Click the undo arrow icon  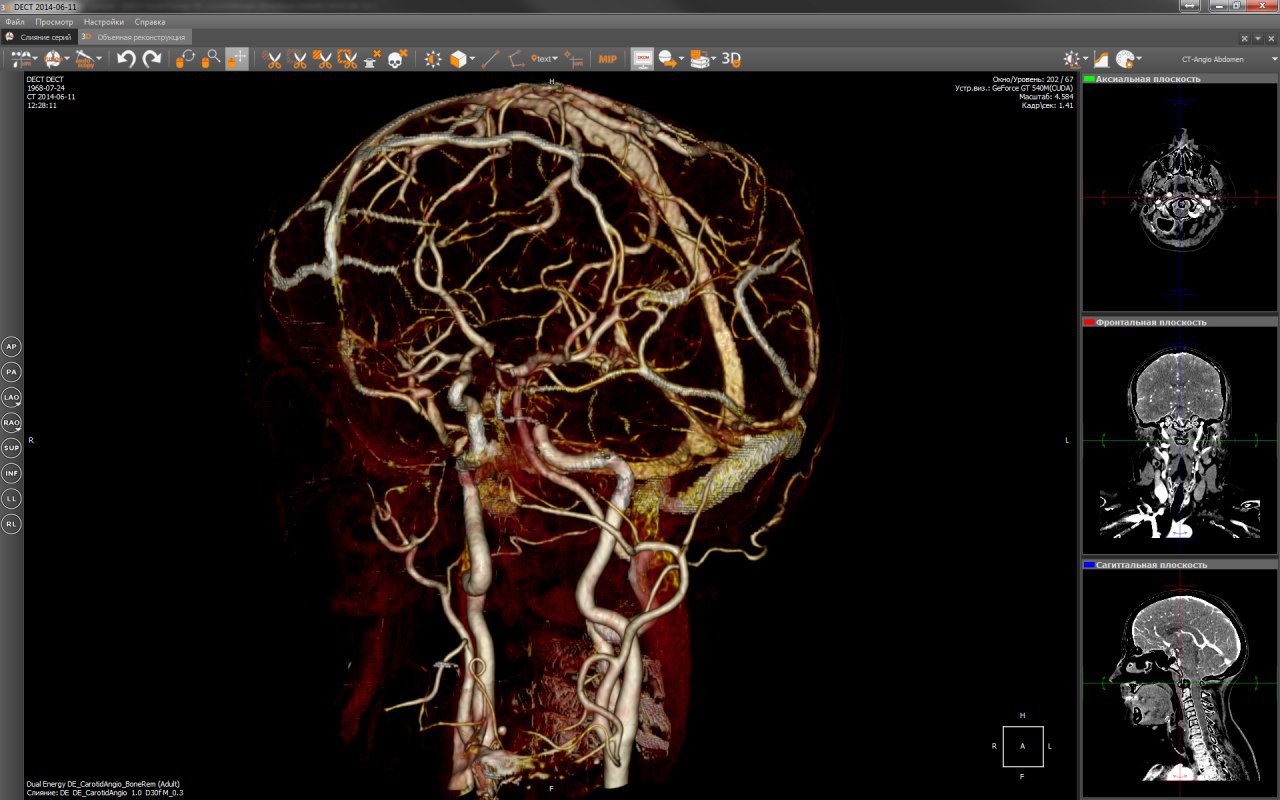tap(126, 59)
